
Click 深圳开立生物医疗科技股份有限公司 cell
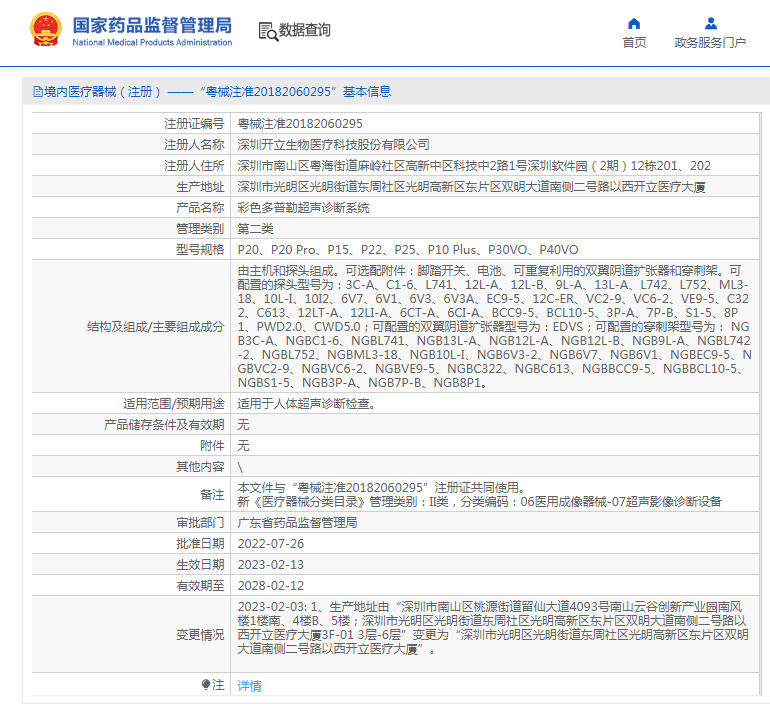(333, 145)
